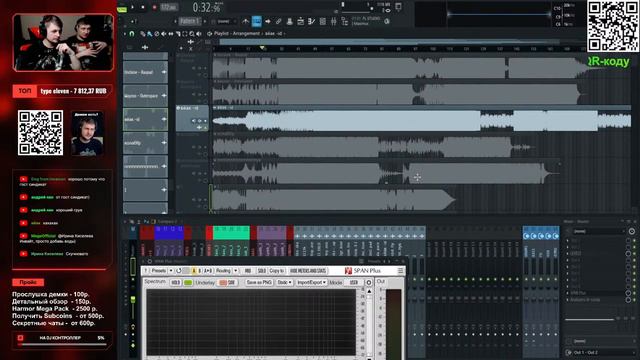
Task: Click the round icon beside mixer preset dropdown
Action: click(631, 231)
